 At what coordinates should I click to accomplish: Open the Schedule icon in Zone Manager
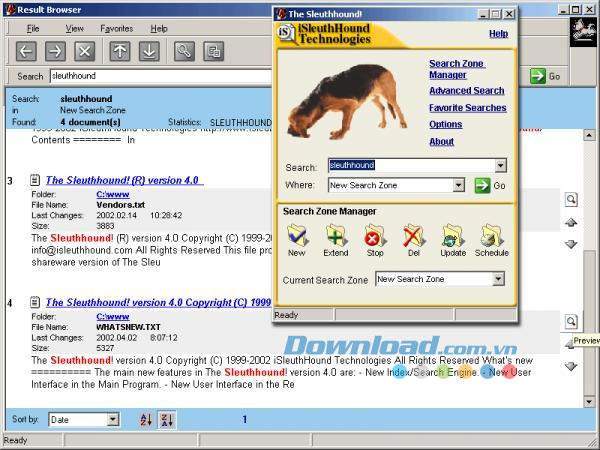[x=492, y=240]
